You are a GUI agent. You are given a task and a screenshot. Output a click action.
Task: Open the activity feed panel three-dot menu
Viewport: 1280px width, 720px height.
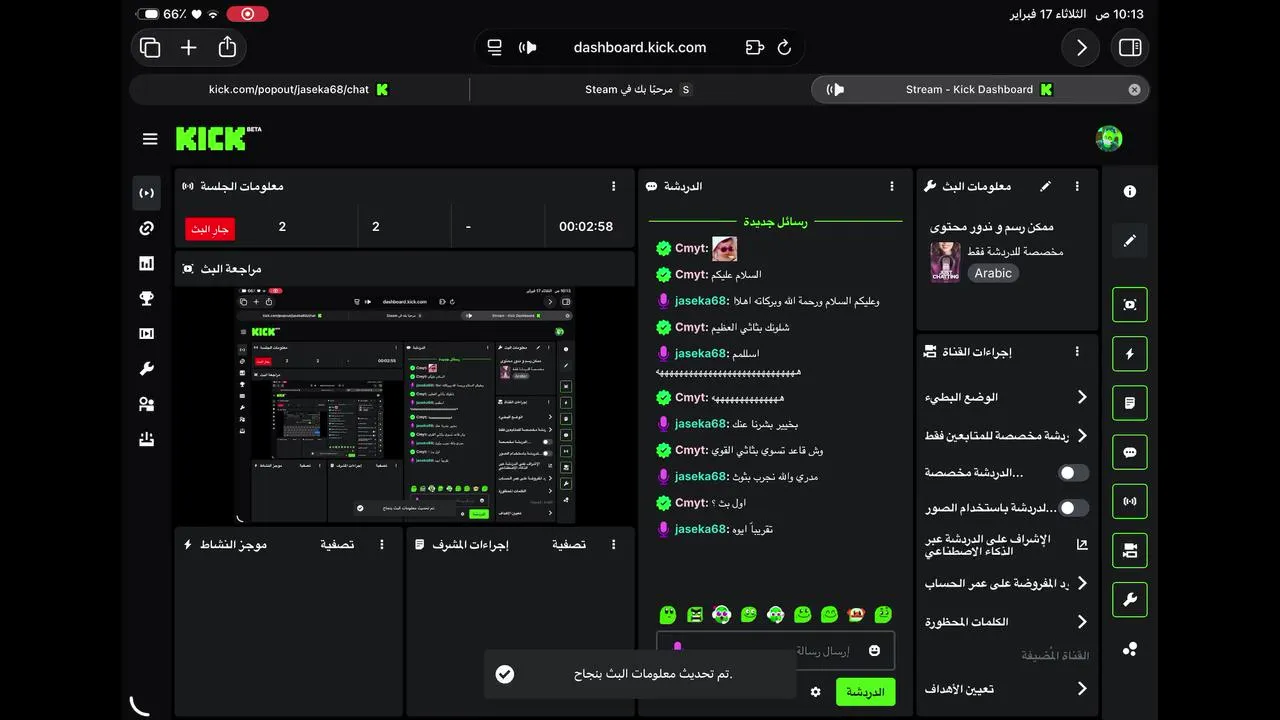click(x=382, y=544)
